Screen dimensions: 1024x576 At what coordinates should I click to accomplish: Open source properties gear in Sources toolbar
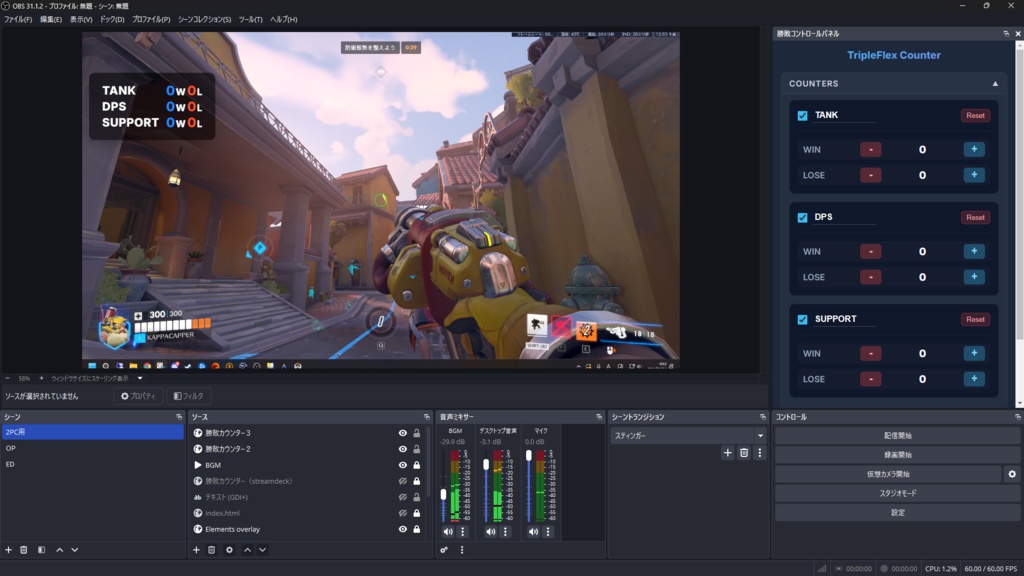(x=229, y=550)
